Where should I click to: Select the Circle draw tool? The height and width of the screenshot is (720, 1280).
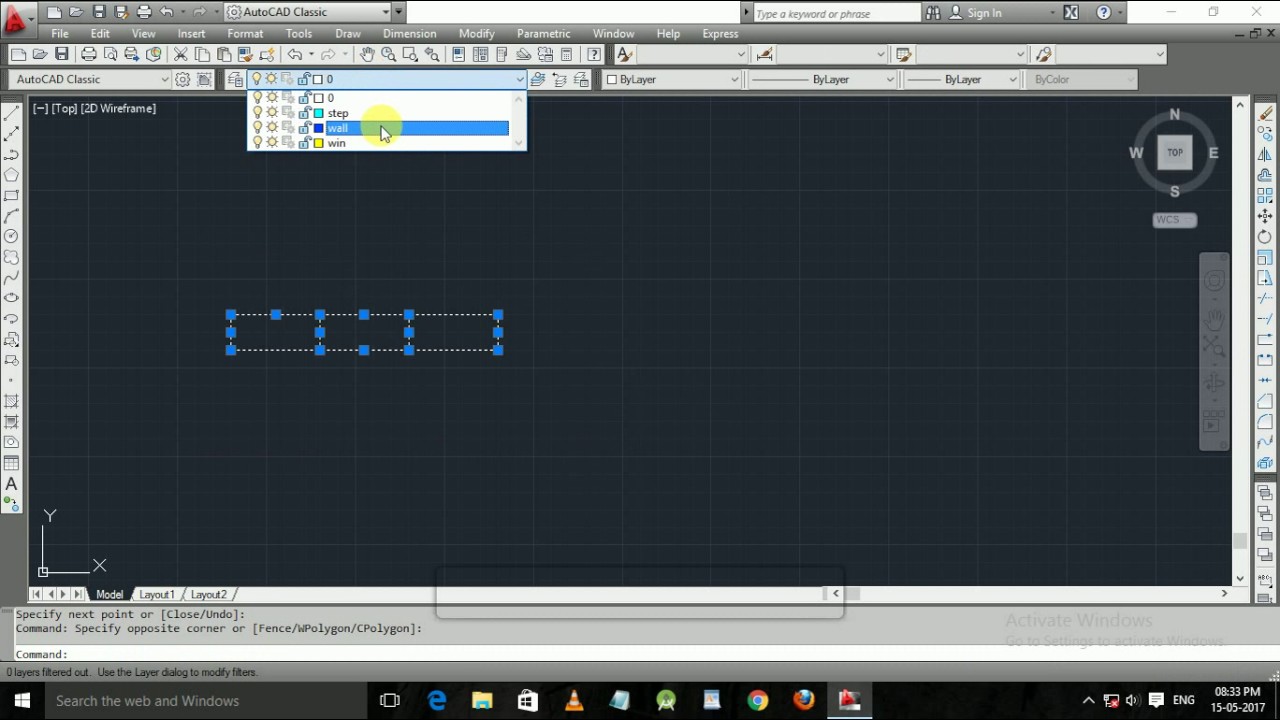(11, 236)
